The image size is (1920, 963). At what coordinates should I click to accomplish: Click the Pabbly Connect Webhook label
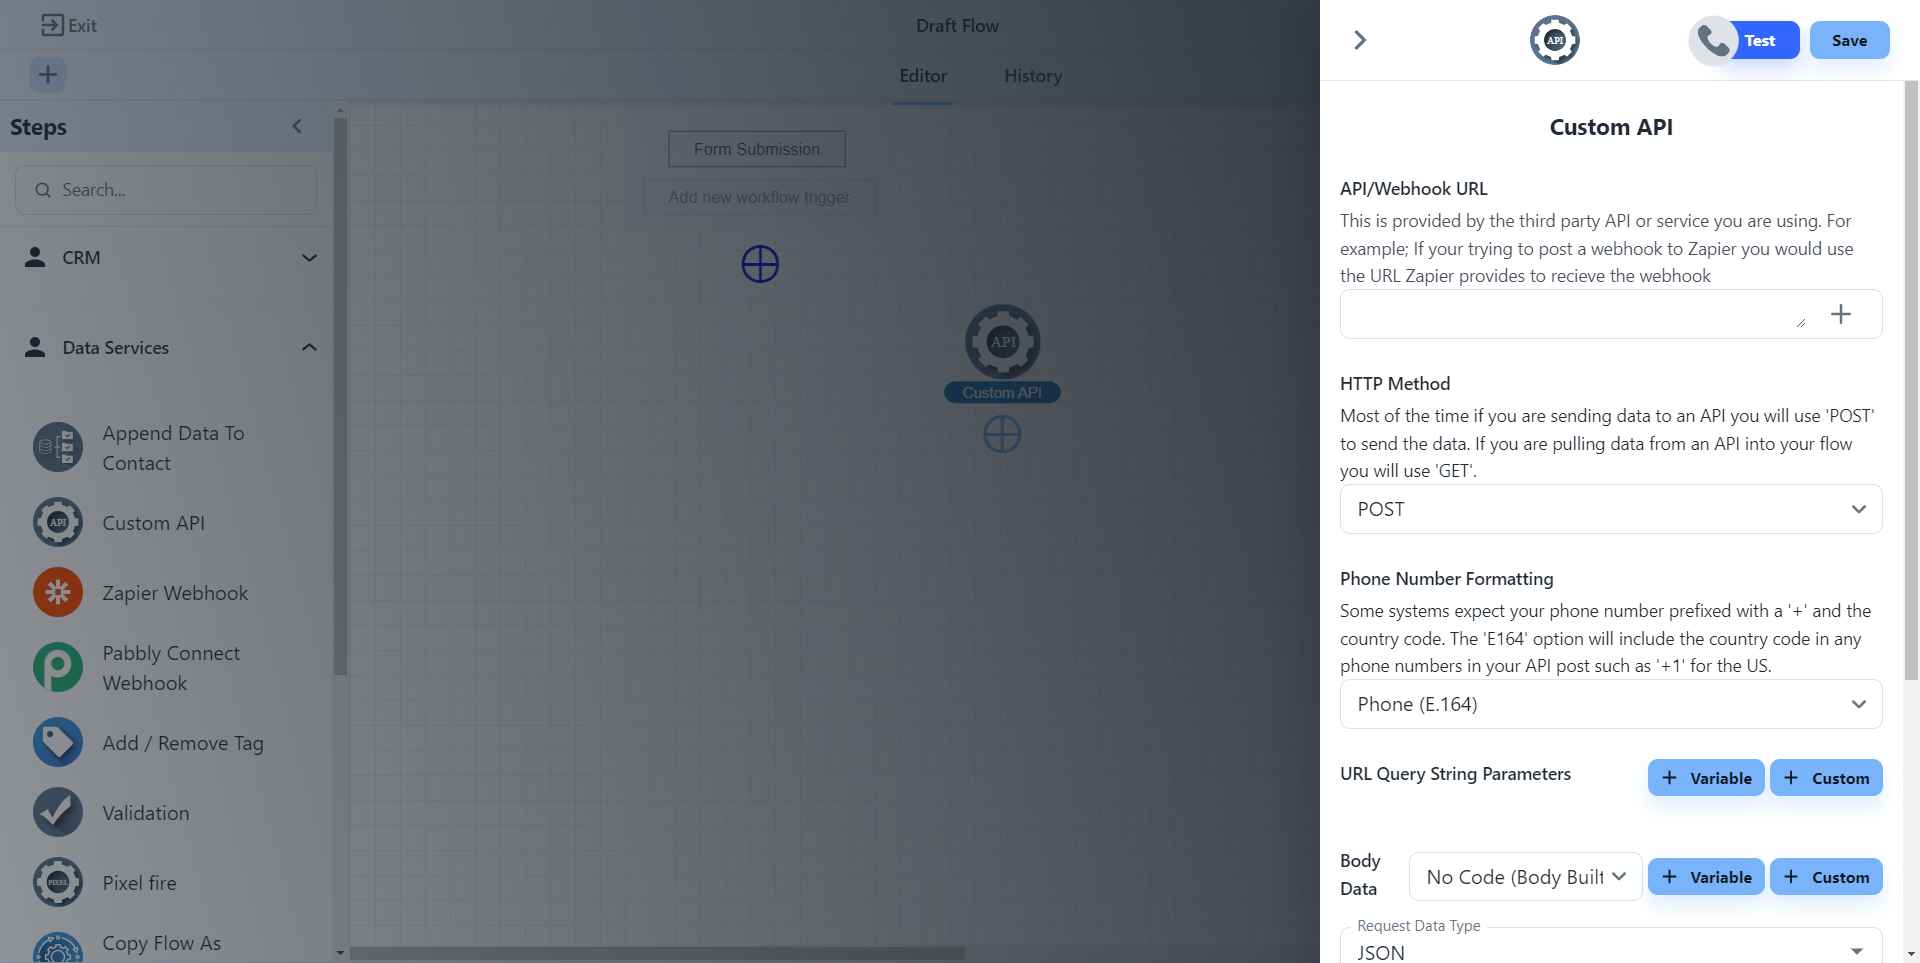171,668
